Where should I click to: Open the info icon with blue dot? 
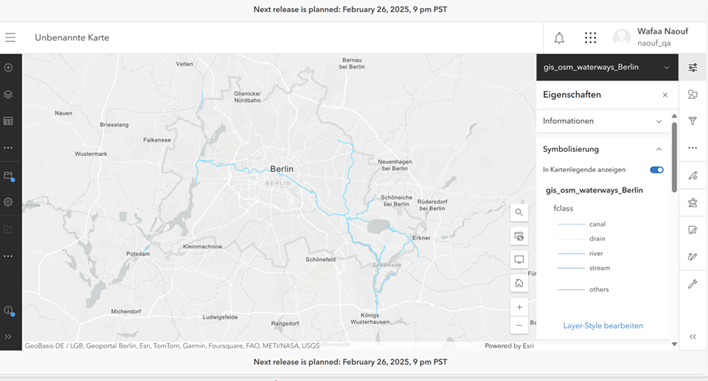coord(9,311)
